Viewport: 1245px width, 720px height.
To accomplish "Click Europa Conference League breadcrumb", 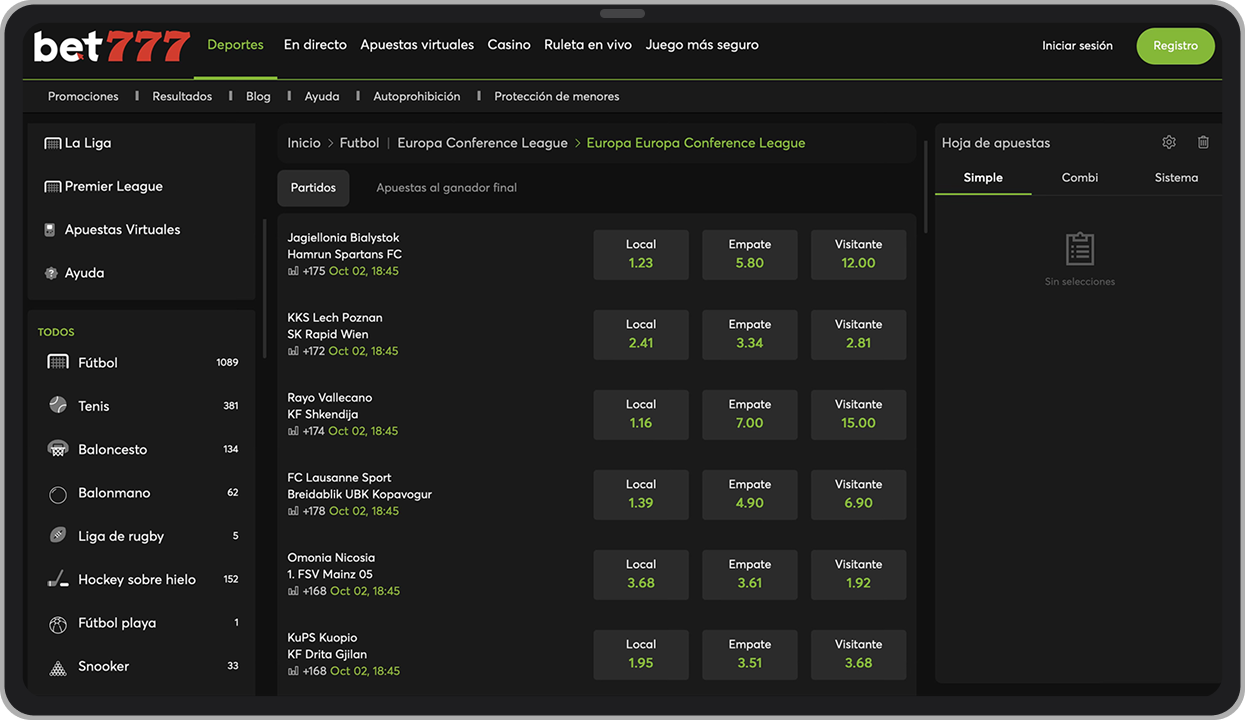I will point(482,143).
